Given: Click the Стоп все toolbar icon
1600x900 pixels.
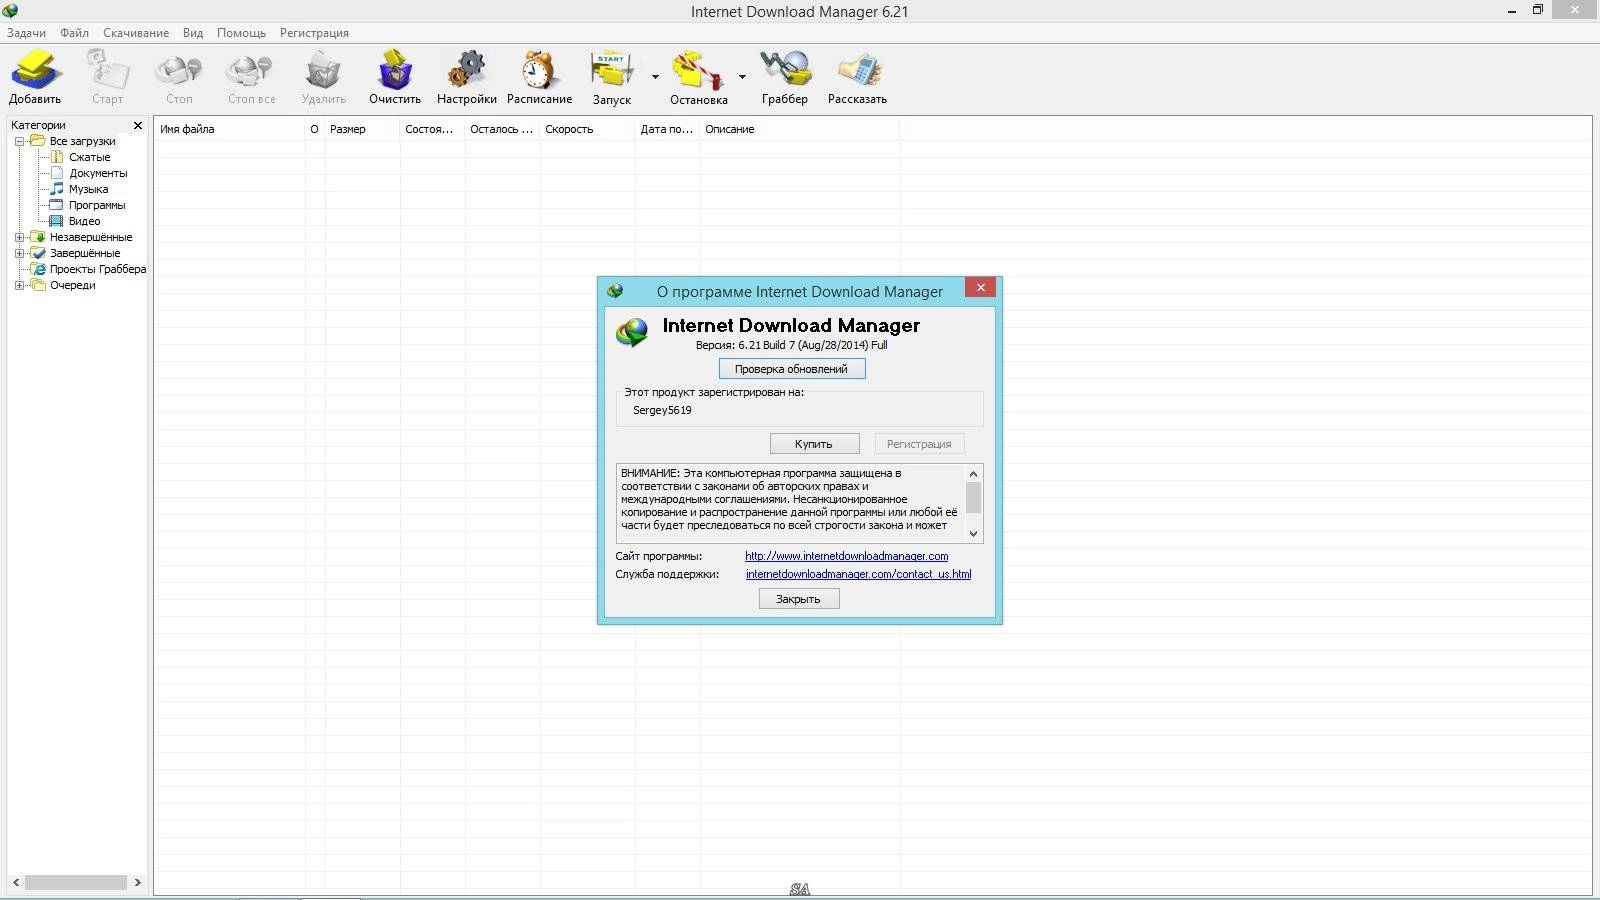Looking at the screenshot, I should pyautogui.click(x=250, y=70).
